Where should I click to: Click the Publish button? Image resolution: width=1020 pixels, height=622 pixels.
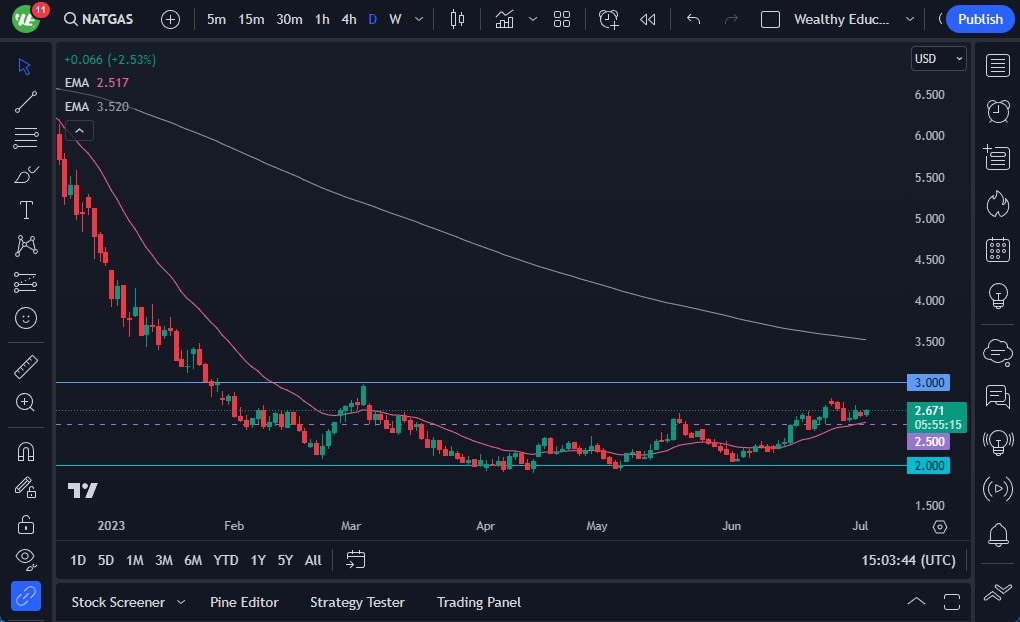[x=979, y=20]
